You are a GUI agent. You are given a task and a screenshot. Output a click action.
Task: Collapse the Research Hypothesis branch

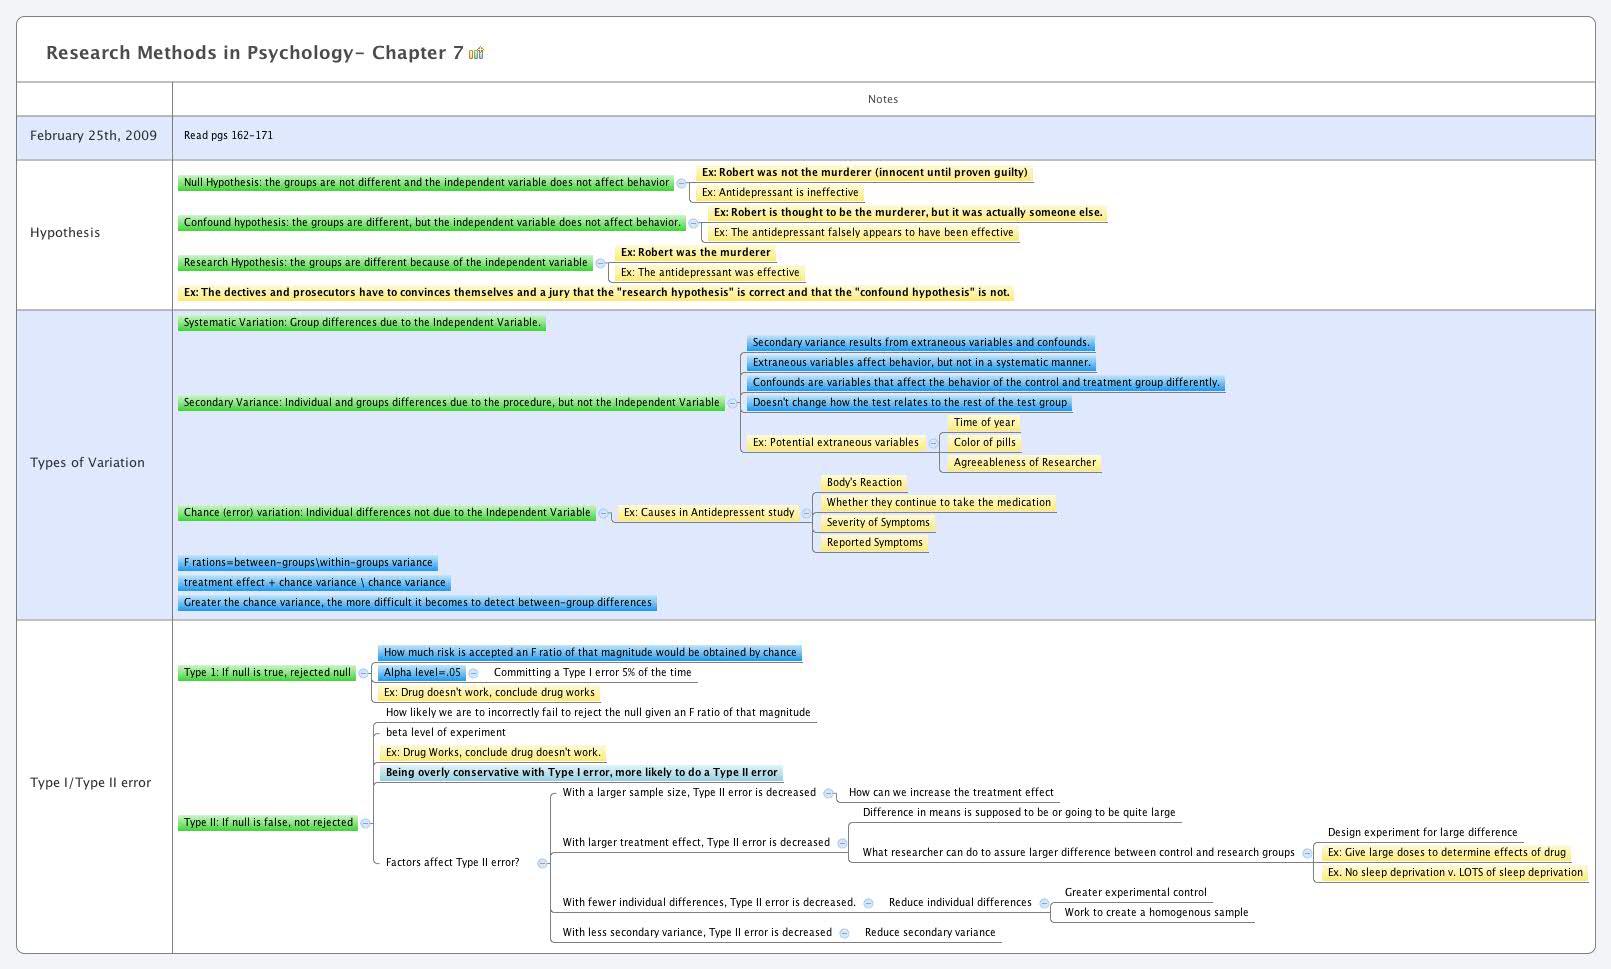(x=600, y=263)
